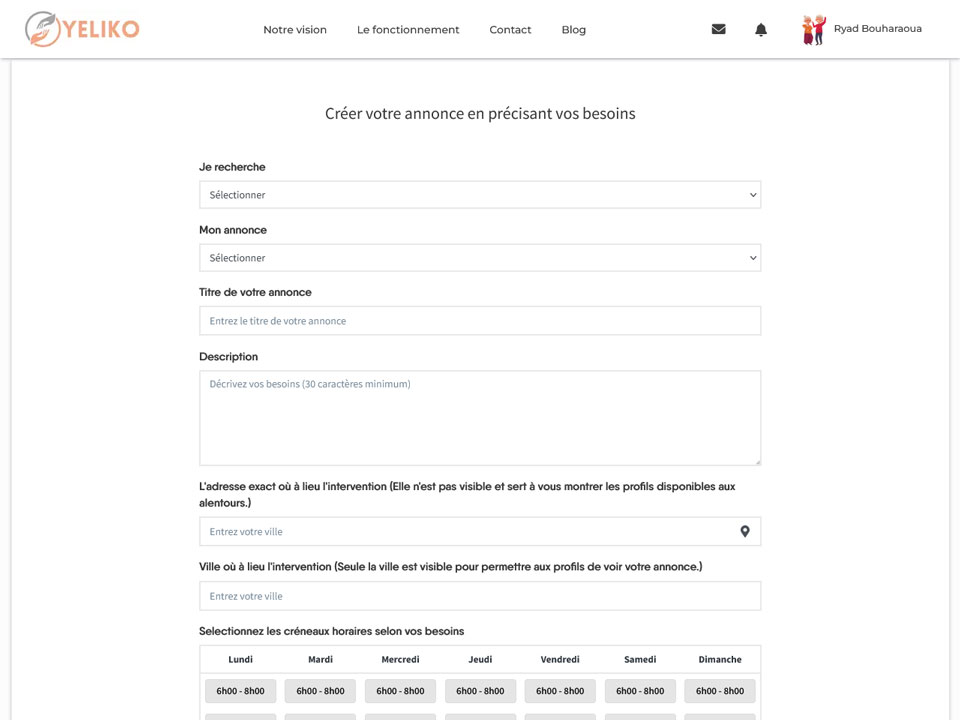Click the Ryad Bouharaoua profile name
960x720 pixels.
click(x=878, y=29)
